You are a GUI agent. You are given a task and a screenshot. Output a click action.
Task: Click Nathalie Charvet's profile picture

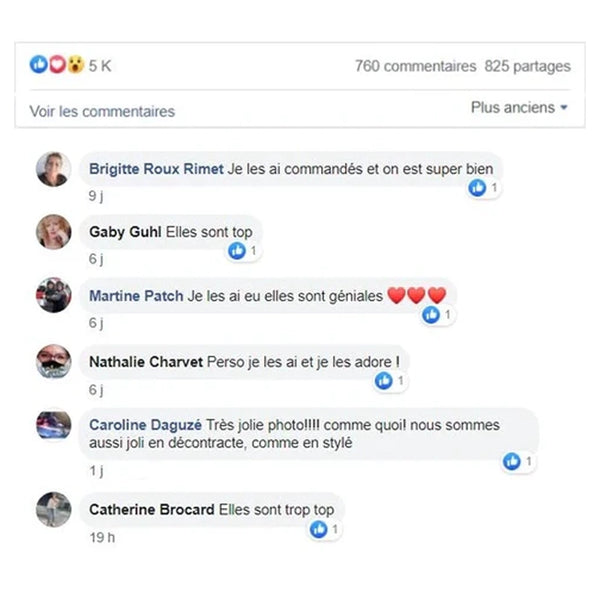(x=54, y=362)
